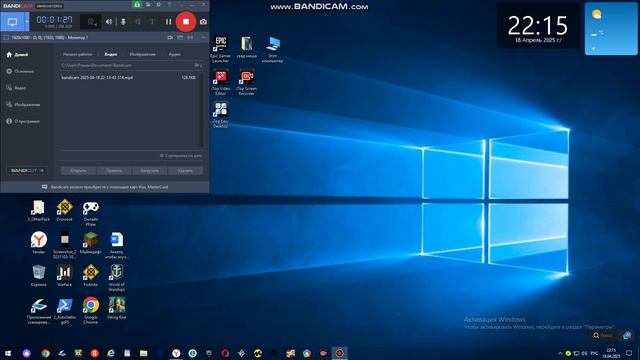Open the PowerShell script desktop shortcut
The width and height of the screenshot is (640, 360).
coord(64,311)
